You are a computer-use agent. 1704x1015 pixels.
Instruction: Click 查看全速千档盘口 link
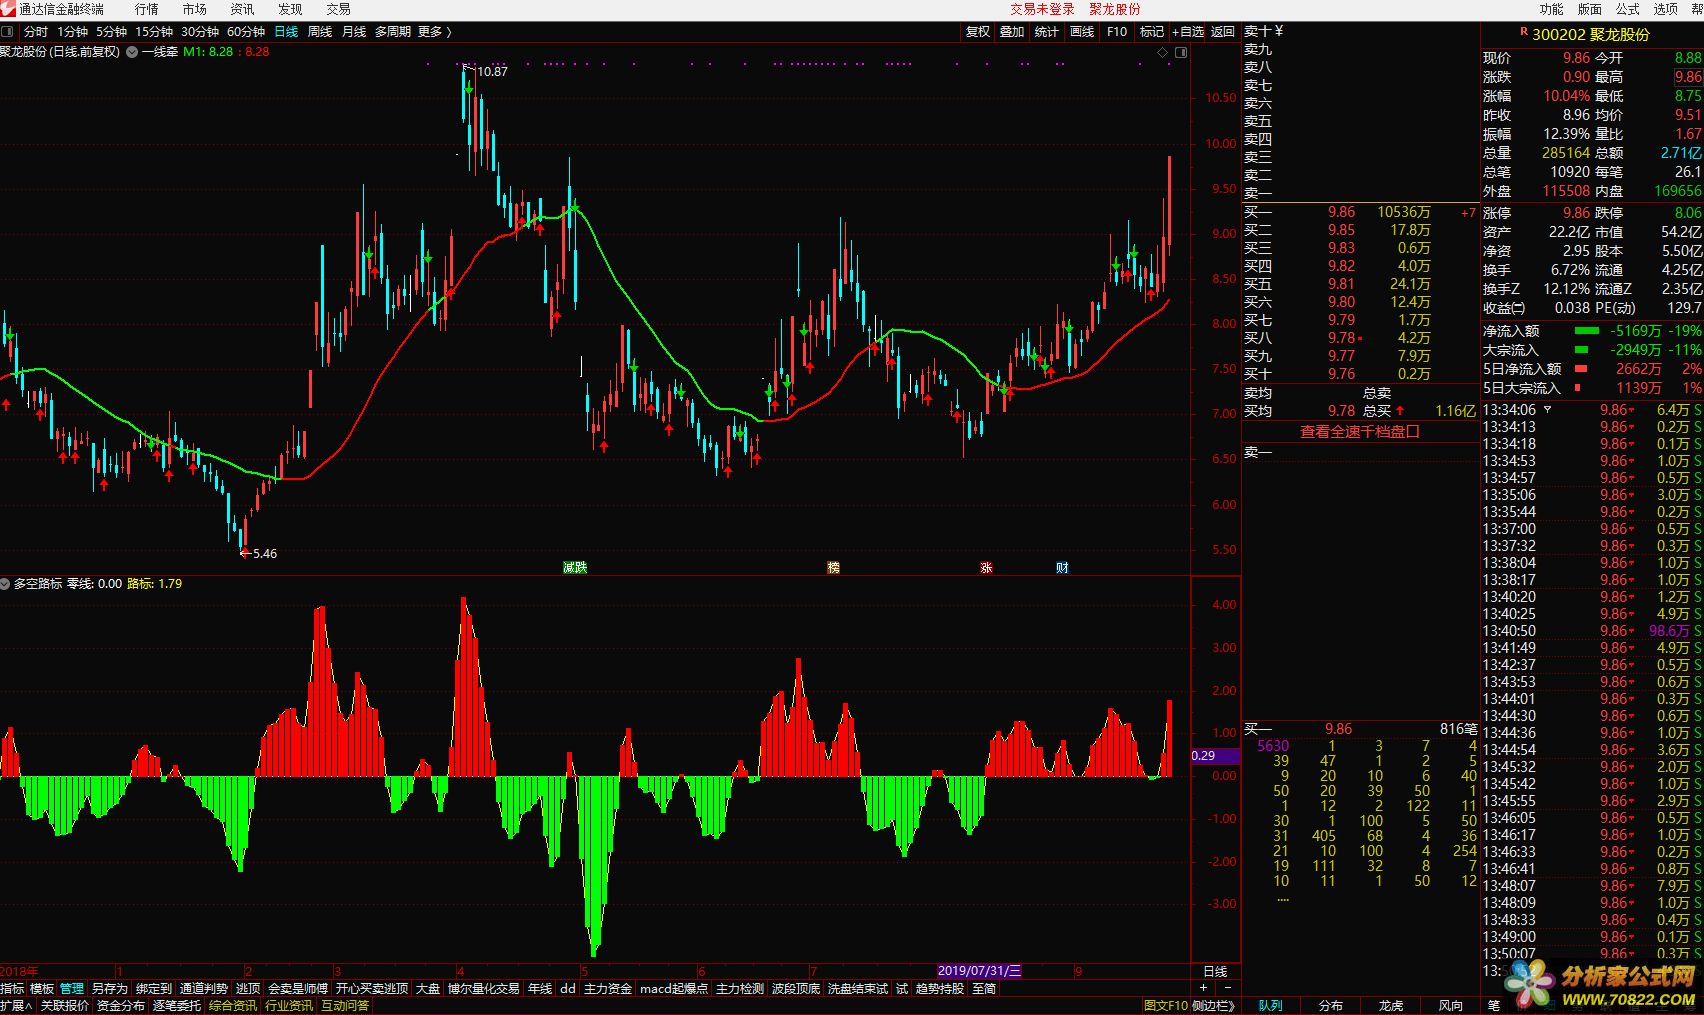point(1360,432)
